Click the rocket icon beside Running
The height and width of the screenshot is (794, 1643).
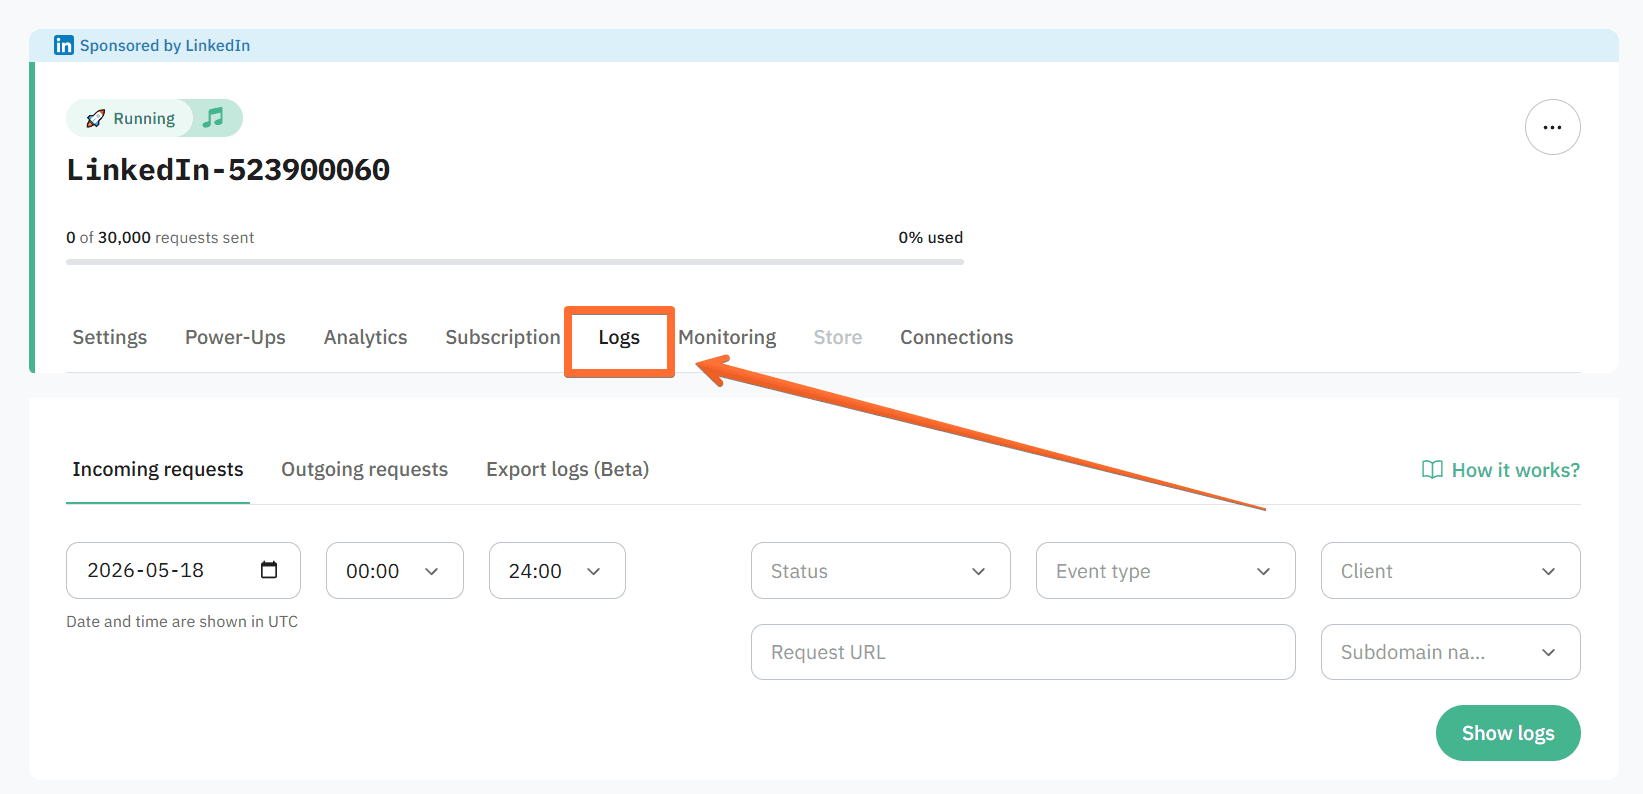coord(95,118)
